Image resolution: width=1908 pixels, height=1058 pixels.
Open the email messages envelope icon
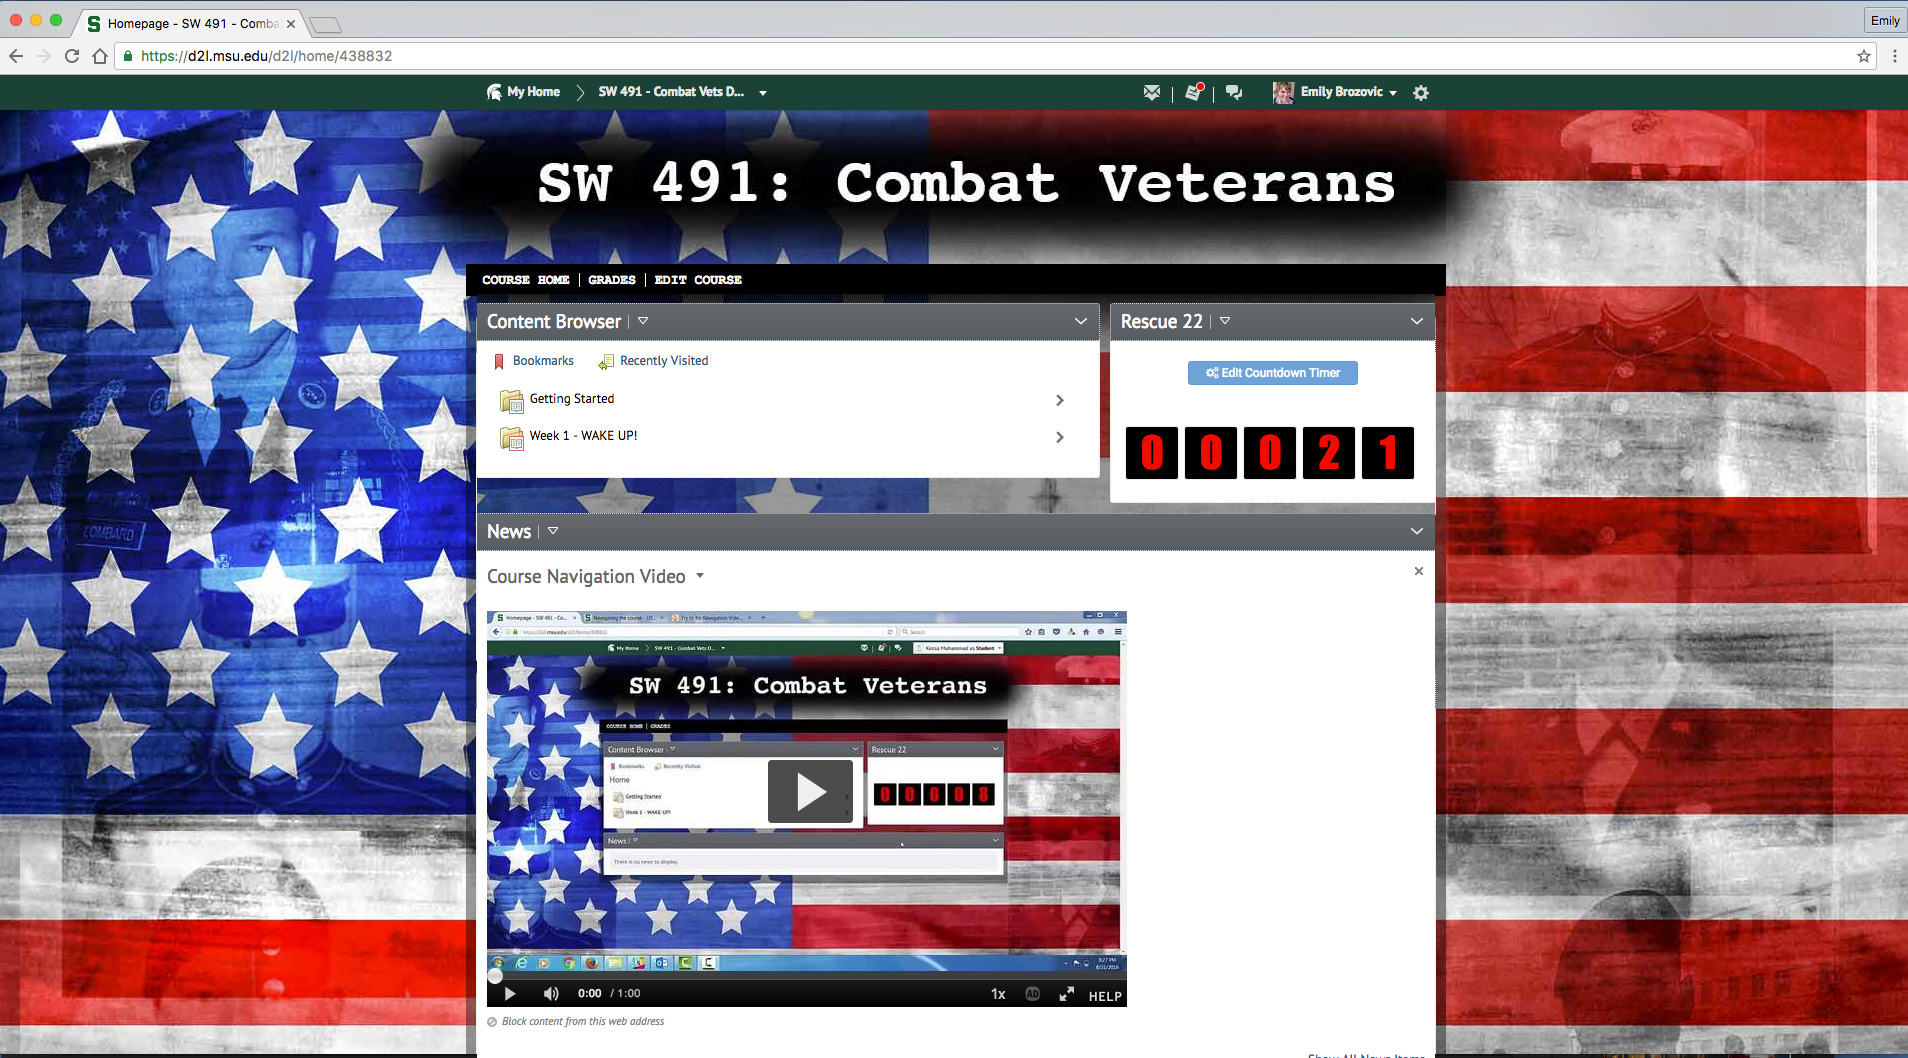point(1152,92)
